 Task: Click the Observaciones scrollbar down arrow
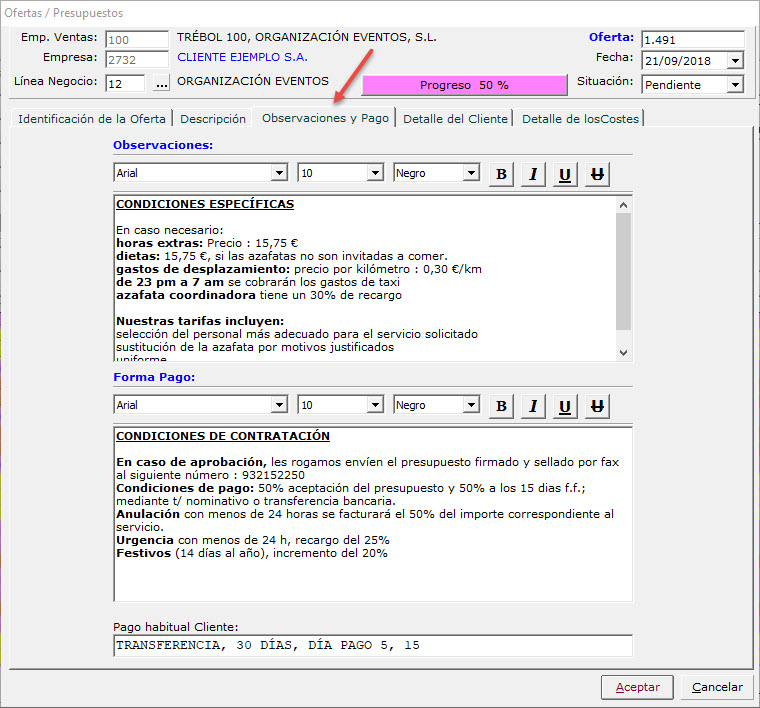[623, 352]
